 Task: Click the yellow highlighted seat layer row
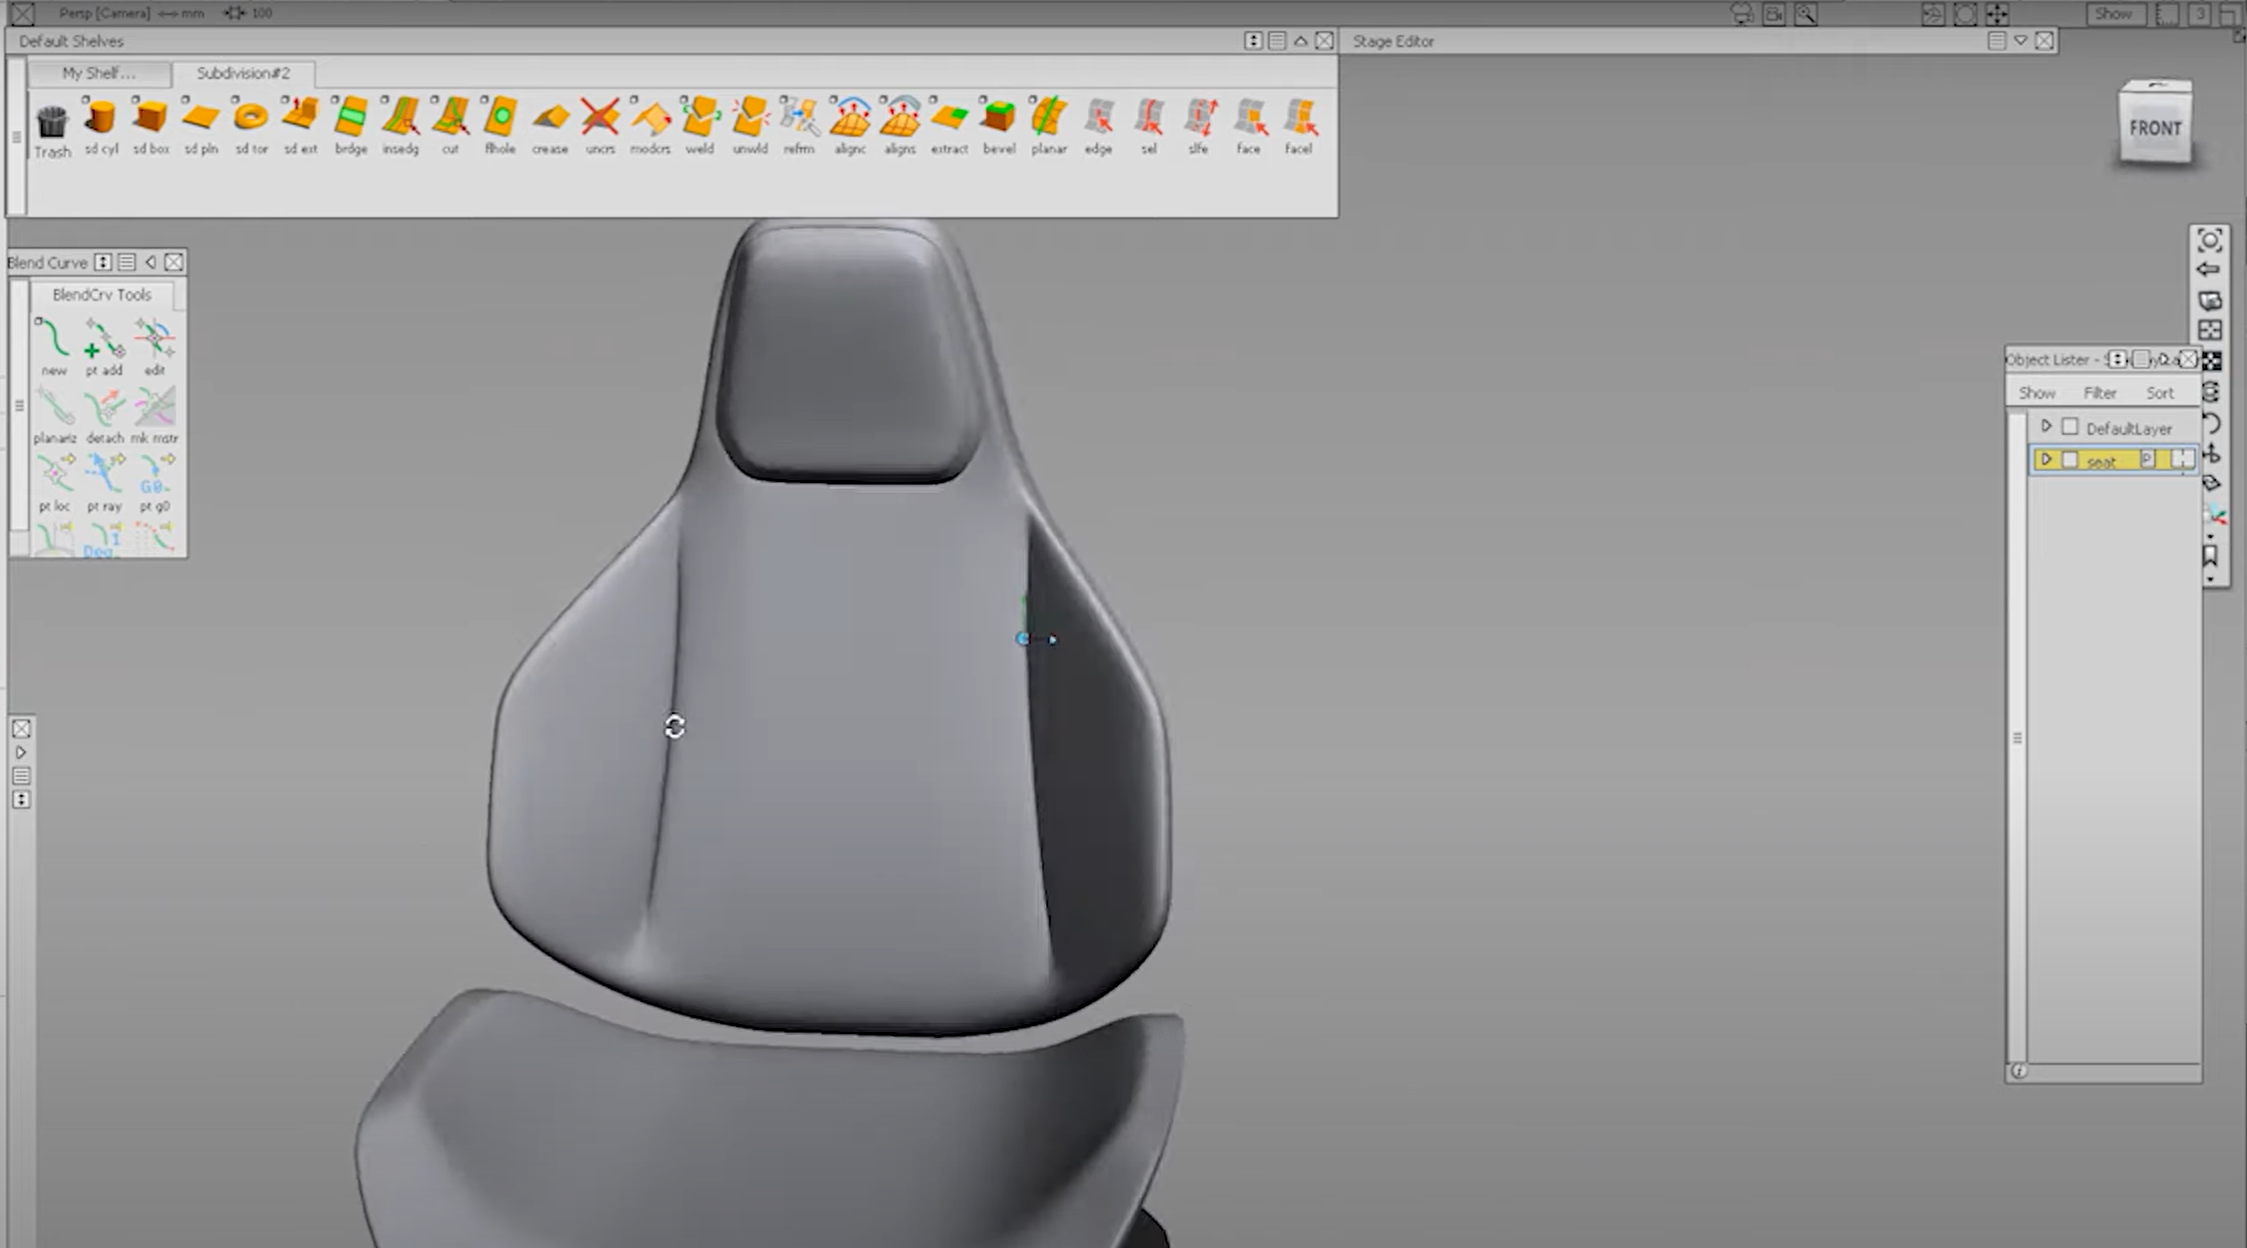[x=2102, y=460]
